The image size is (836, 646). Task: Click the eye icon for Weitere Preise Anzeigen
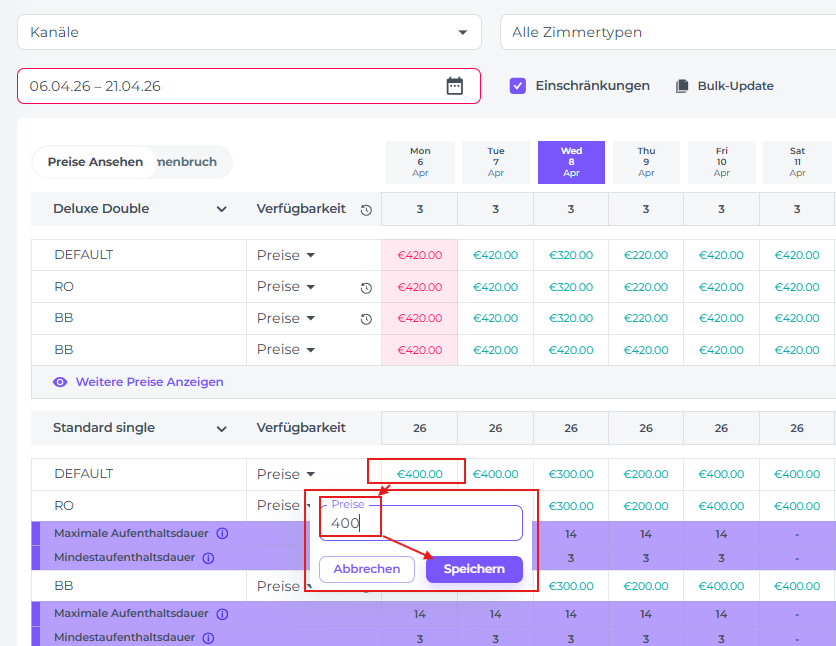point(60,382)
